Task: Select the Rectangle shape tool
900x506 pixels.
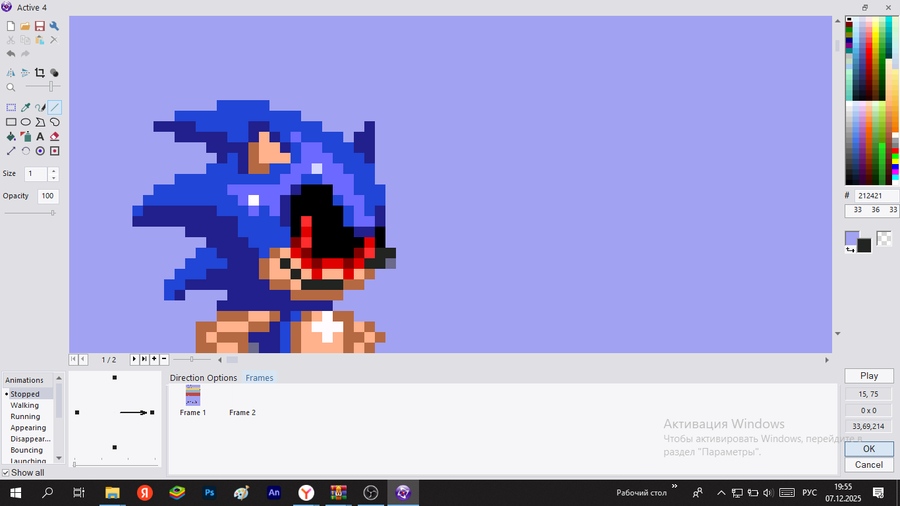Action: 11,122
